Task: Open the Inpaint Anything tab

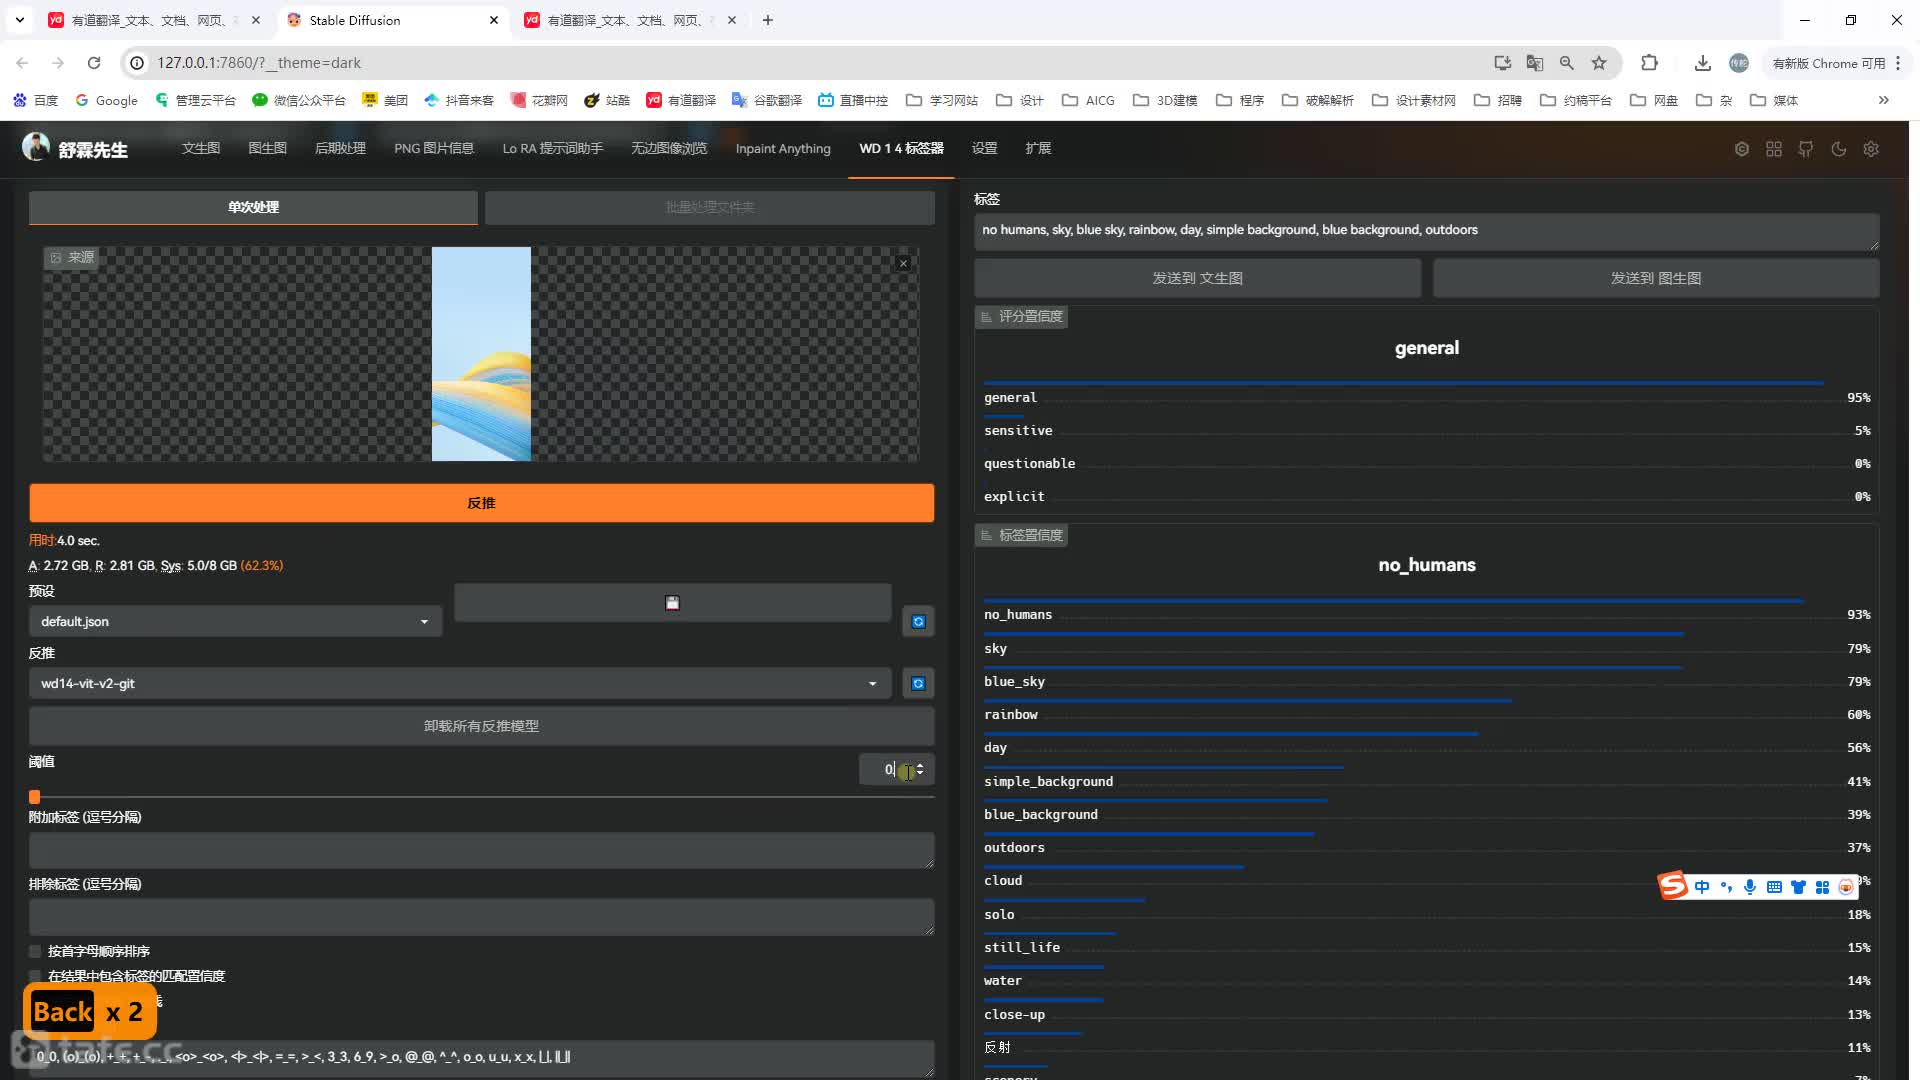Action: tap(783, 148)
